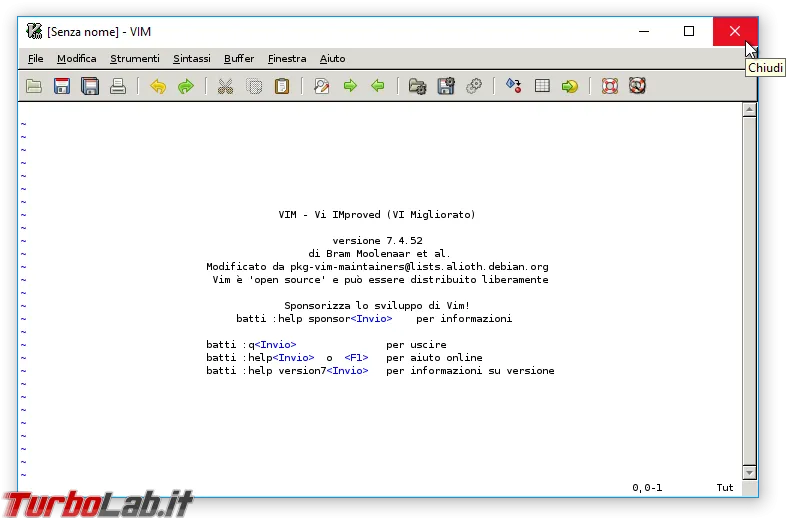
Task: Click the Build Tags table icon
Action: 542,86
